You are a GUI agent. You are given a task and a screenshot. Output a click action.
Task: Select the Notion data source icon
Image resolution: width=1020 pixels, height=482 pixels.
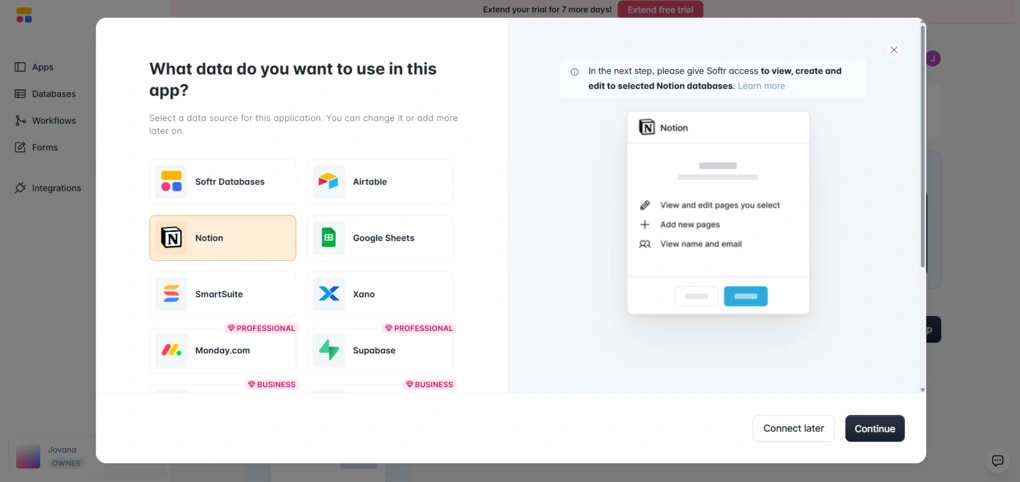(171, 238)
